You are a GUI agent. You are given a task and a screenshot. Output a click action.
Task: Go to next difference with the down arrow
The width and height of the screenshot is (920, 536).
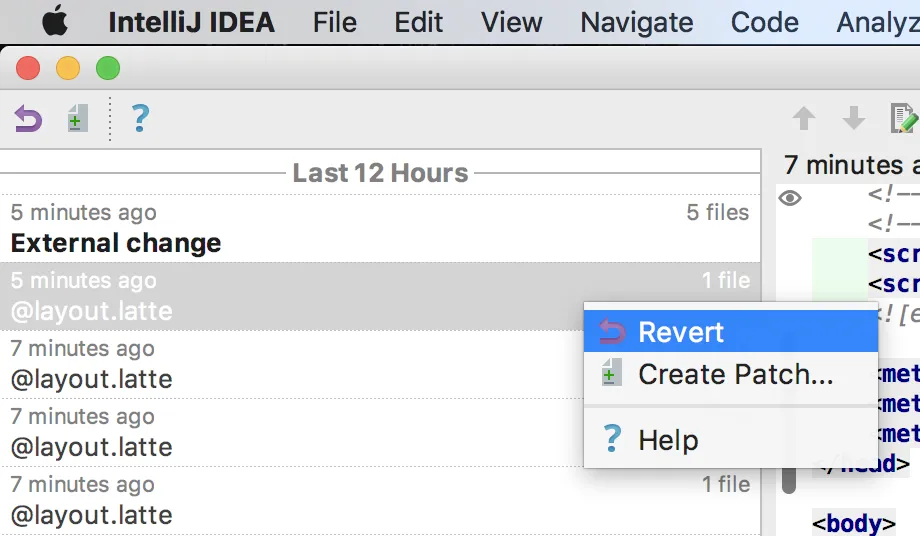[853, 120]
